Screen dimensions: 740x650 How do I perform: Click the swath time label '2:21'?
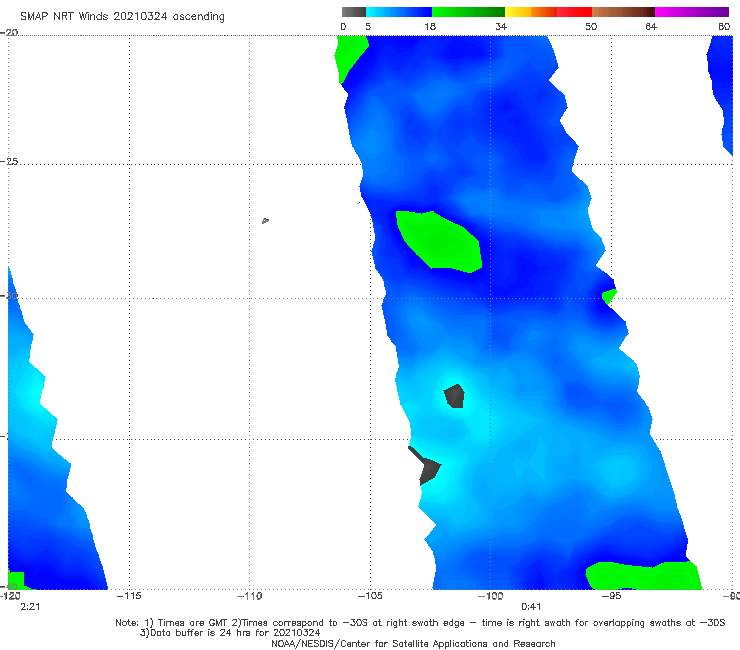[x=30, y=607]
